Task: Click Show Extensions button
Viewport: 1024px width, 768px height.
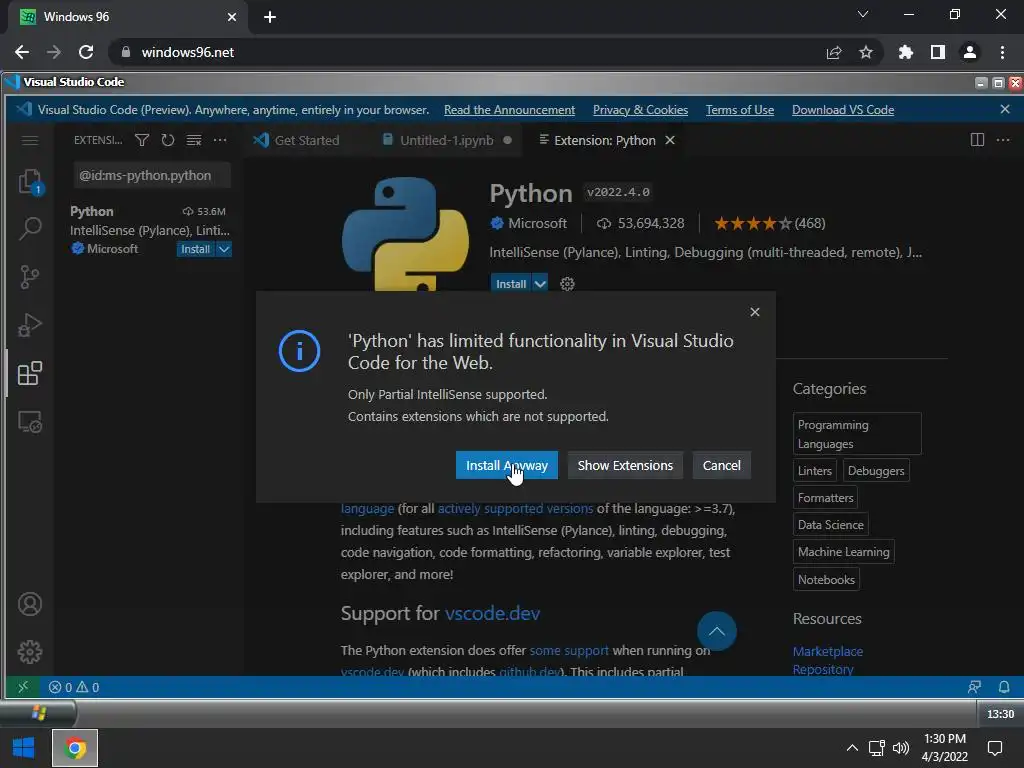Action: coord(625,465)
